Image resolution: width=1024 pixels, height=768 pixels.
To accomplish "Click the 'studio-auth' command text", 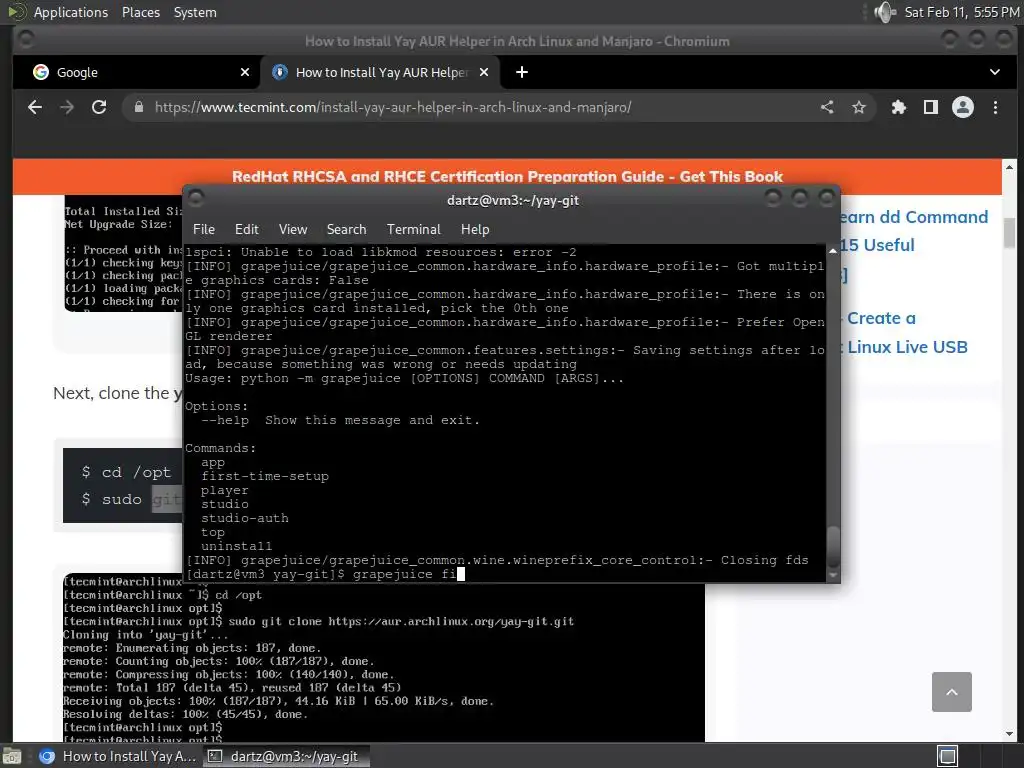I will (245, 518).
